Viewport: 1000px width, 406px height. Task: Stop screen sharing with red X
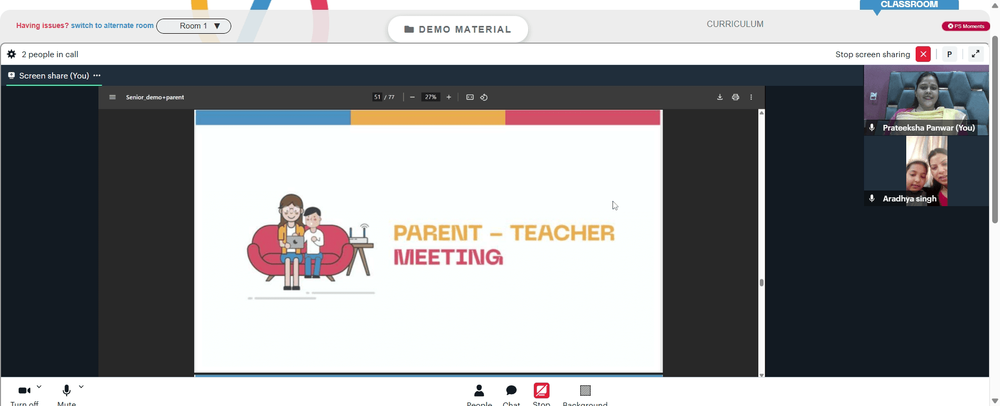[x=923, y=54]
